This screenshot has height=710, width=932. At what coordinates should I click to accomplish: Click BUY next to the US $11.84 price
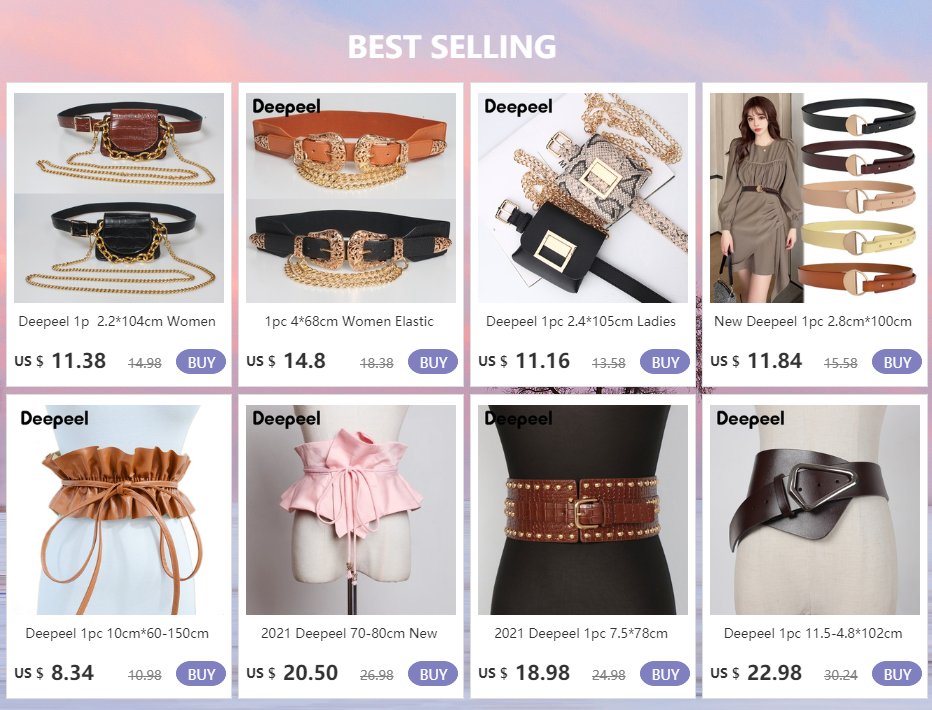(897, 362)
